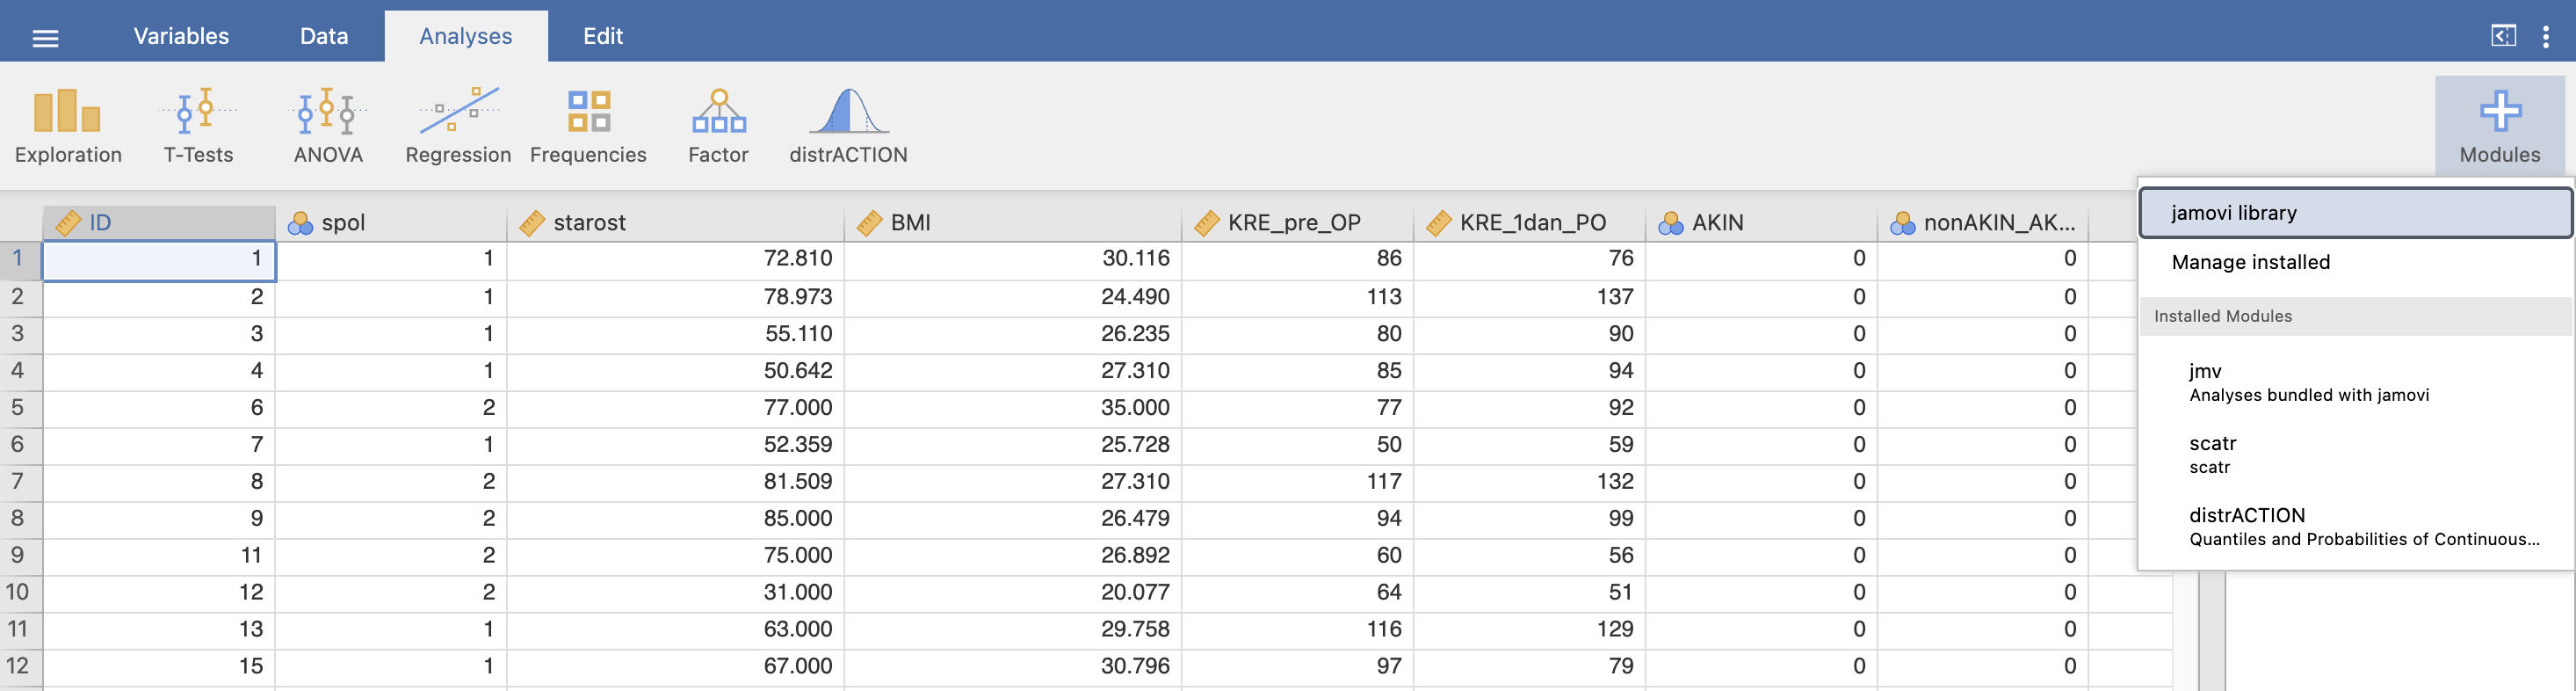Click starost value 55.110

pos(675,334)
